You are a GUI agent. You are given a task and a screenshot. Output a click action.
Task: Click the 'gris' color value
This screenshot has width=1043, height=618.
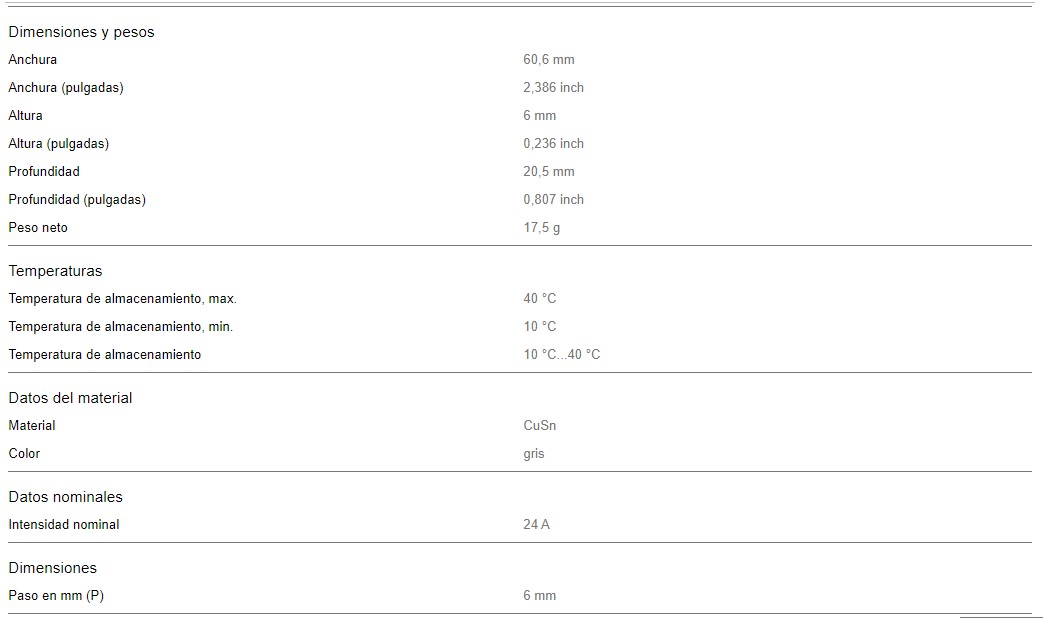coord(533,454)
